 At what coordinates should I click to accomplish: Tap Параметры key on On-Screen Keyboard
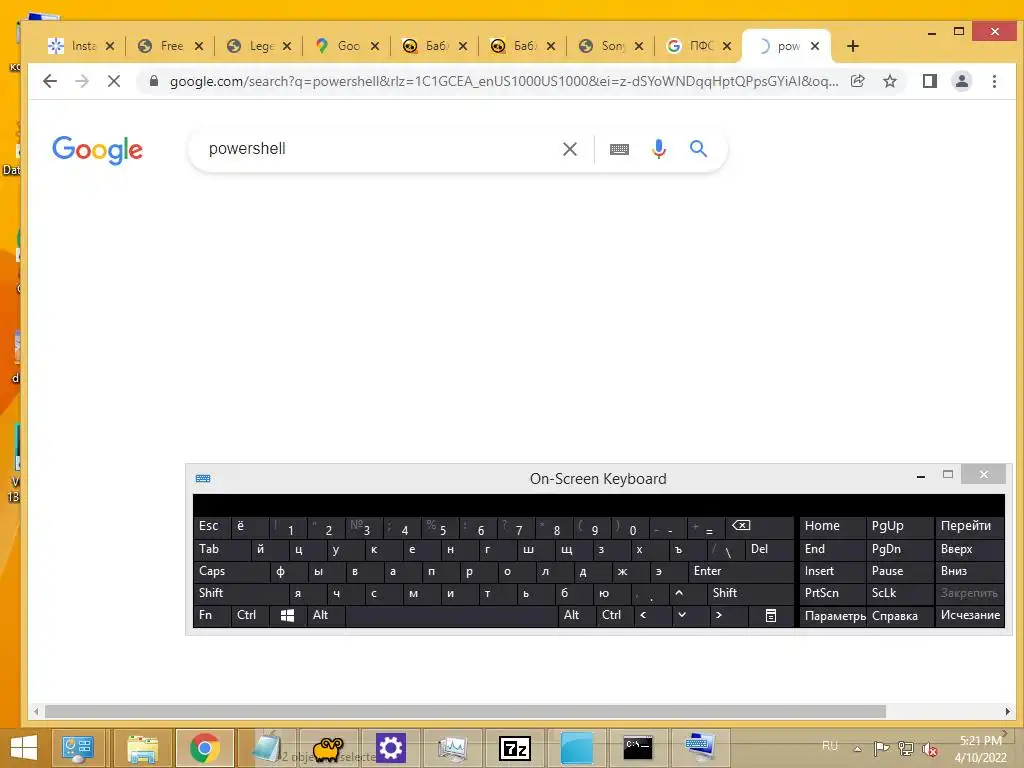point(834,615)
